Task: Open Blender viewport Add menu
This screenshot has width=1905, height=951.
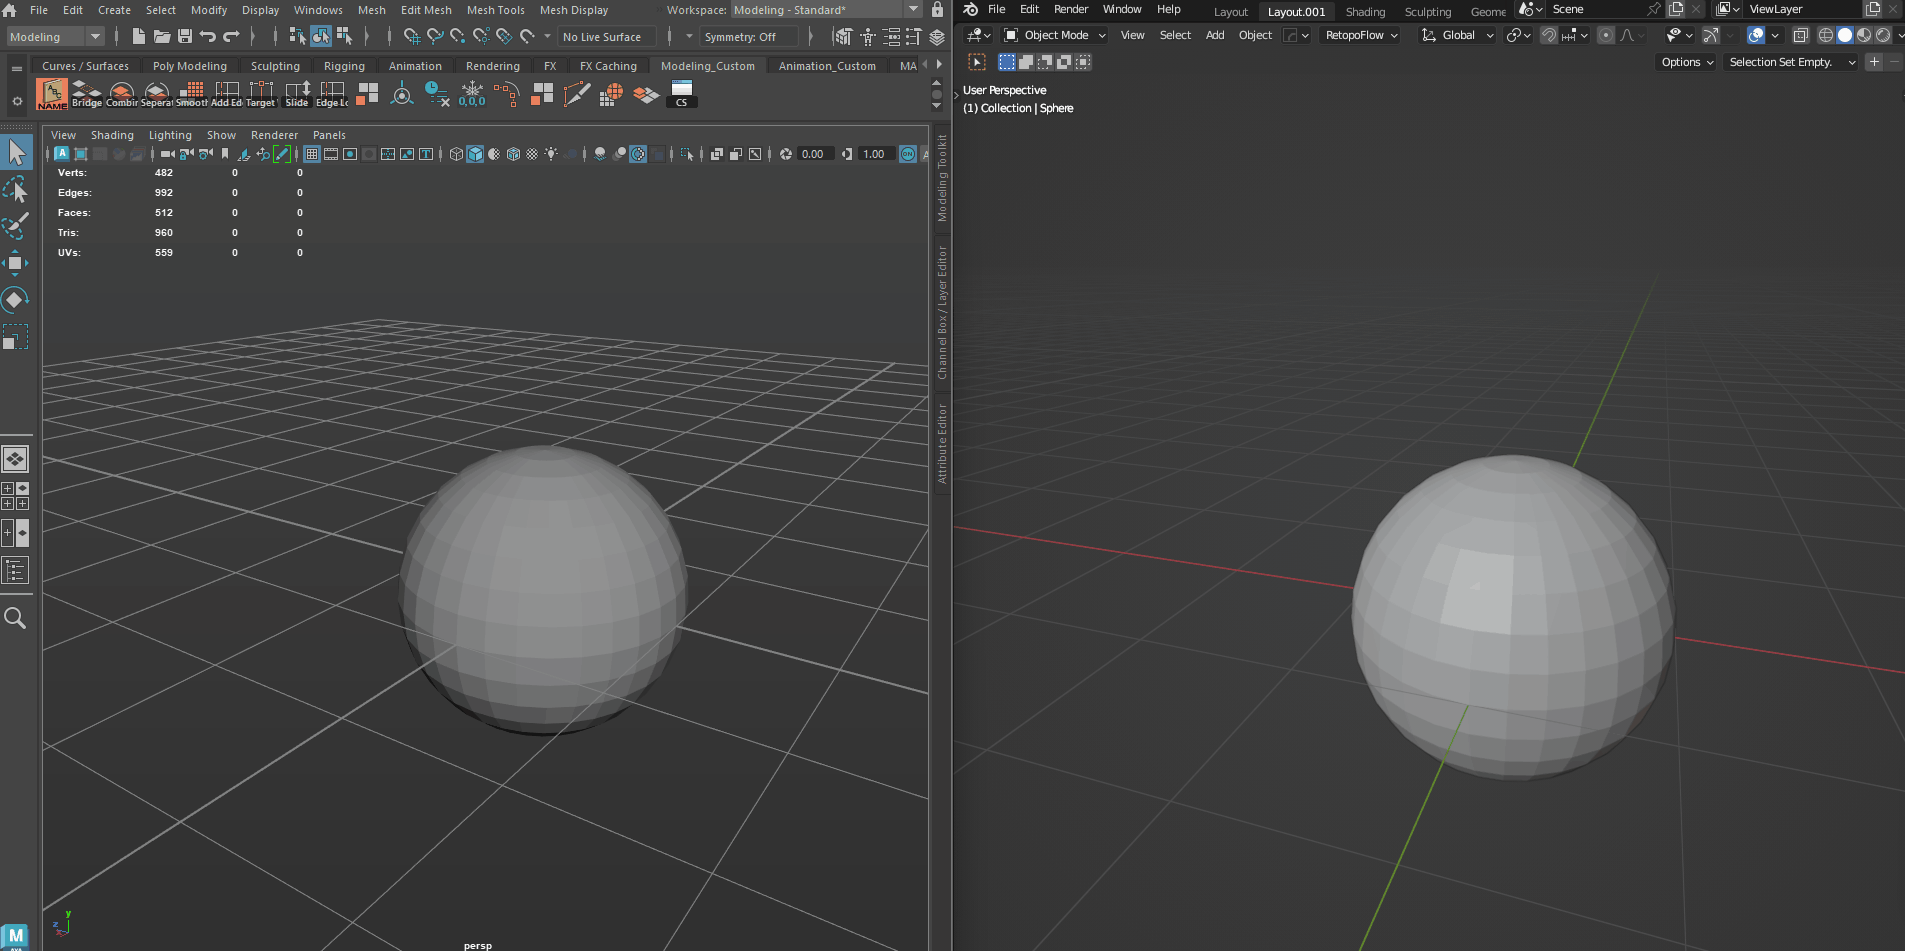Action: coord(1215,35)
